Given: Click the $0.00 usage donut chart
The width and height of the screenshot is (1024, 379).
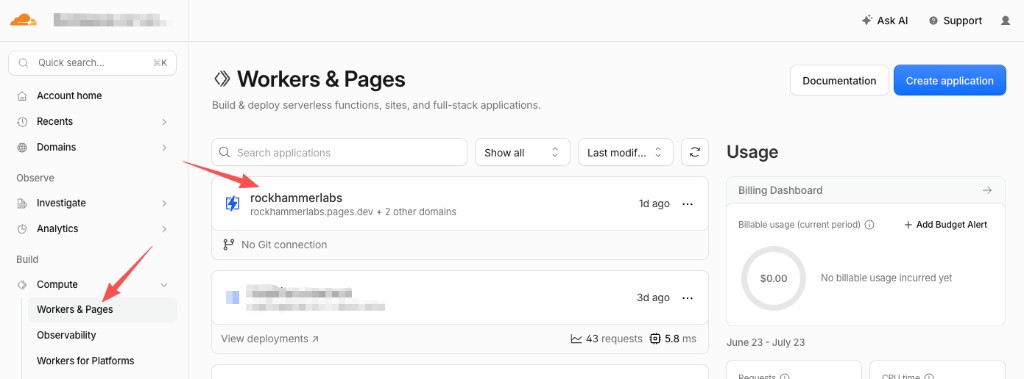Looking at the screenshot, I should tap(774, 278).
